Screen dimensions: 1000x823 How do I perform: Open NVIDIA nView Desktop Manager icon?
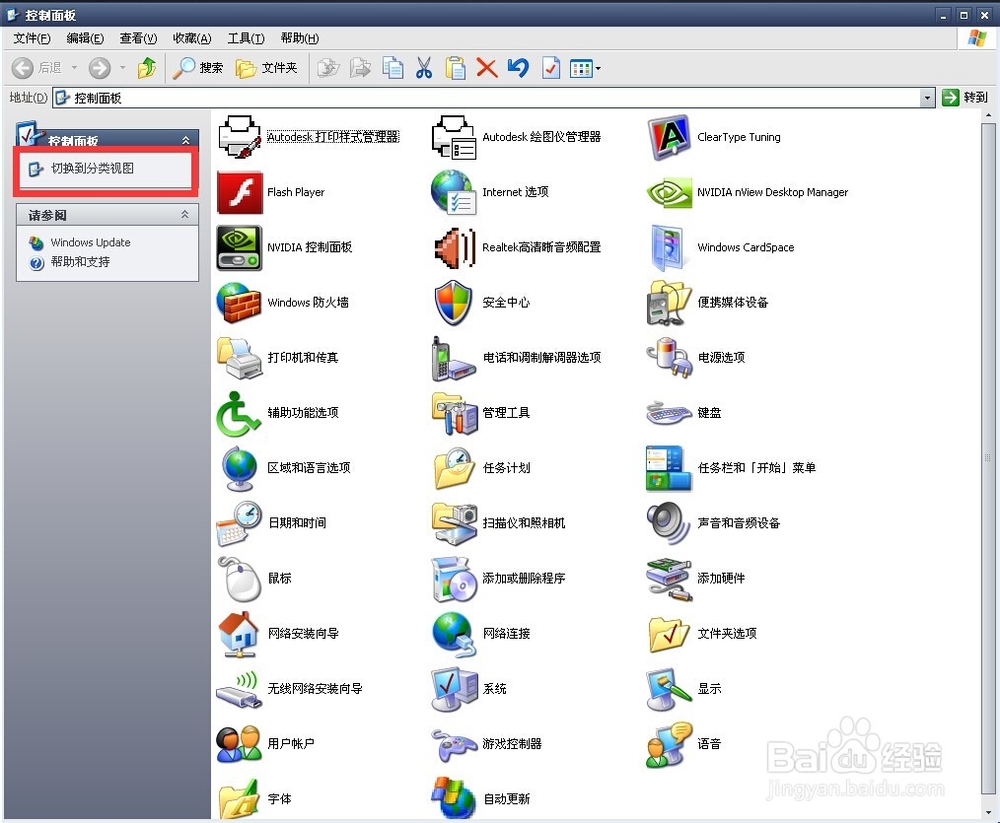pyautogui.click(x=669, y=192)
